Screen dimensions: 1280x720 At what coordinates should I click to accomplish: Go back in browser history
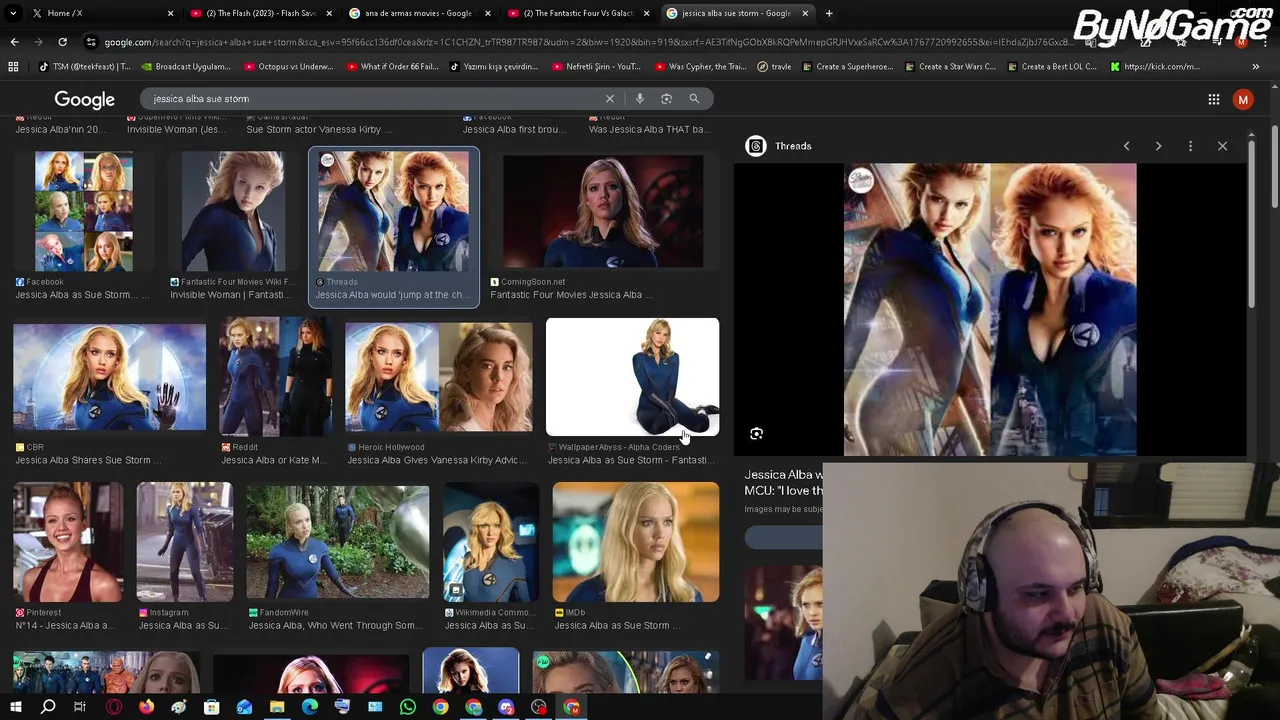pyautogui.click(x=14, y=42)
